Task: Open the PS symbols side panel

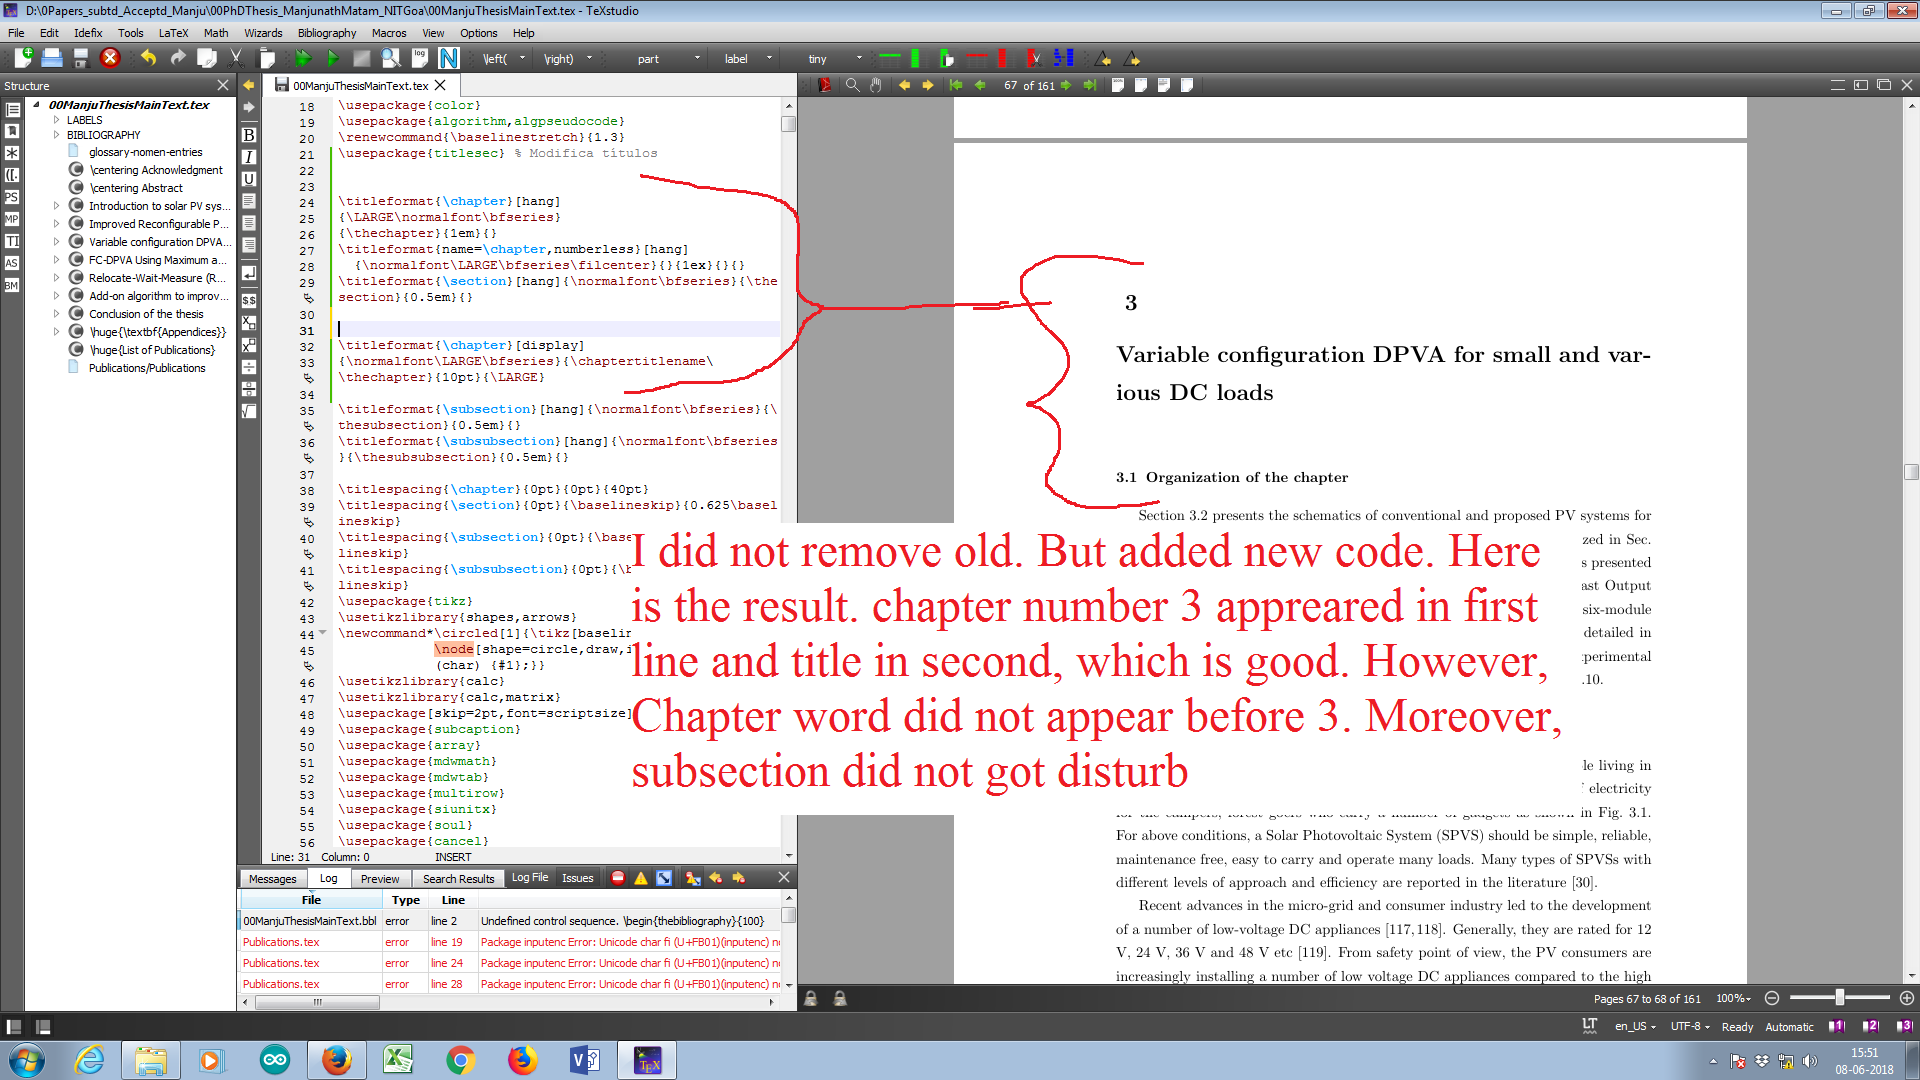Action: (12, 197)
